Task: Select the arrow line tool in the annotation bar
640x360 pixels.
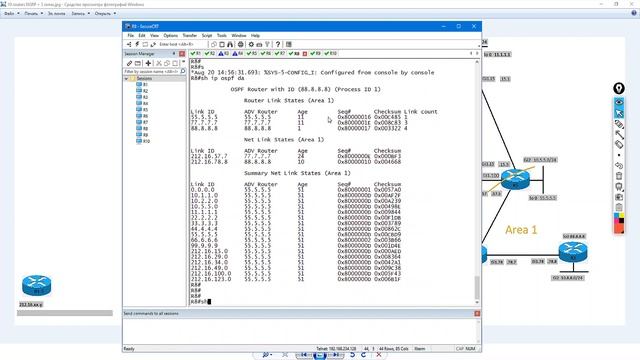Action: (619, 134)
